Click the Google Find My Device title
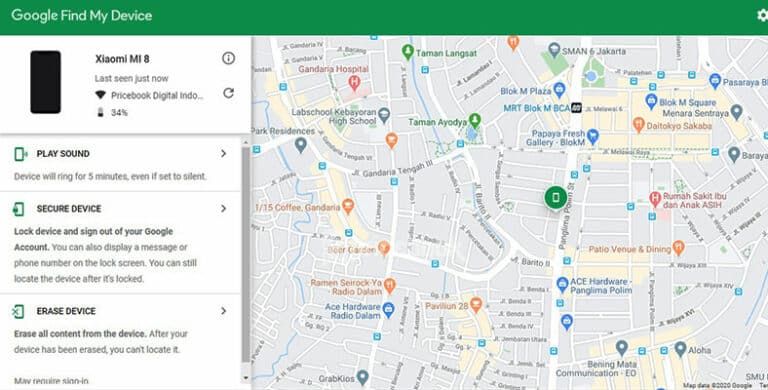 click(x=82, y=16)
